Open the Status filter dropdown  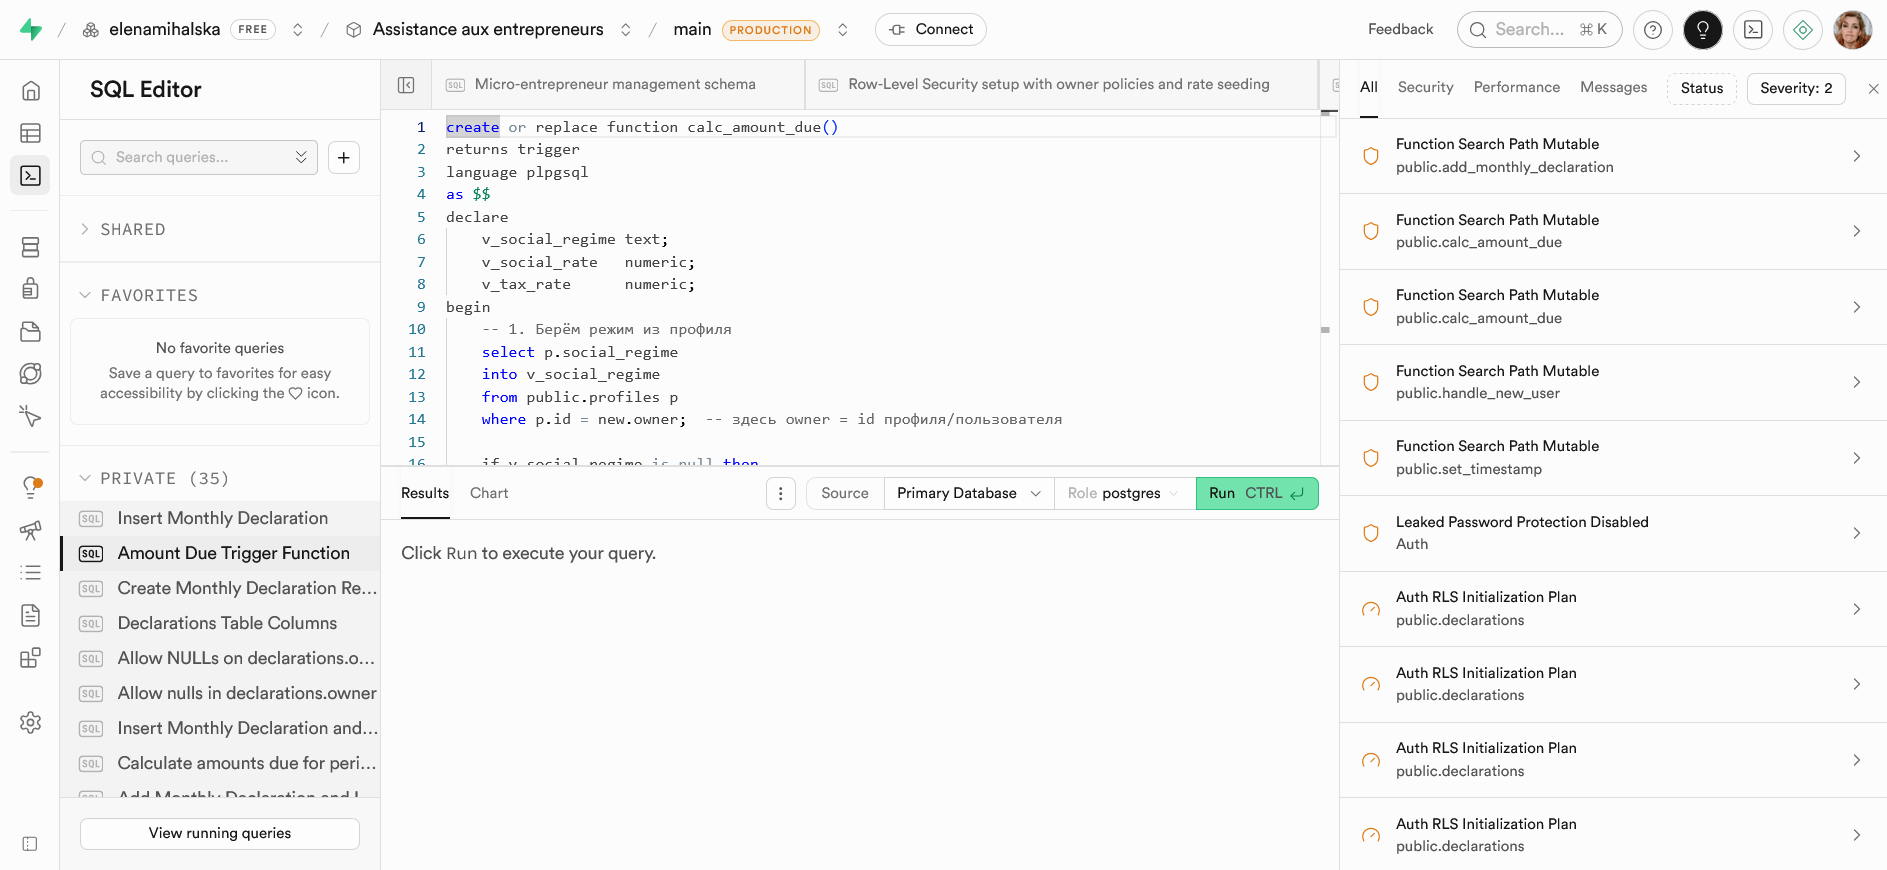click(1701, 88)
